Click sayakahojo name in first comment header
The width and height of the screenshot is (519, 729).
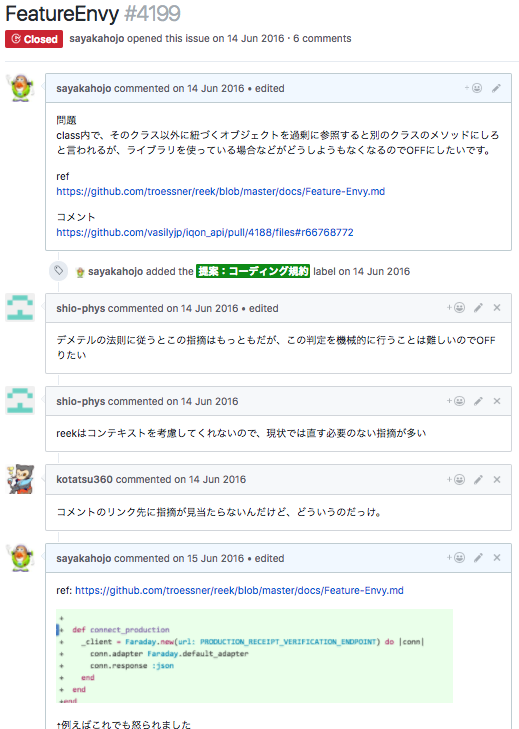tap(84, 88)
